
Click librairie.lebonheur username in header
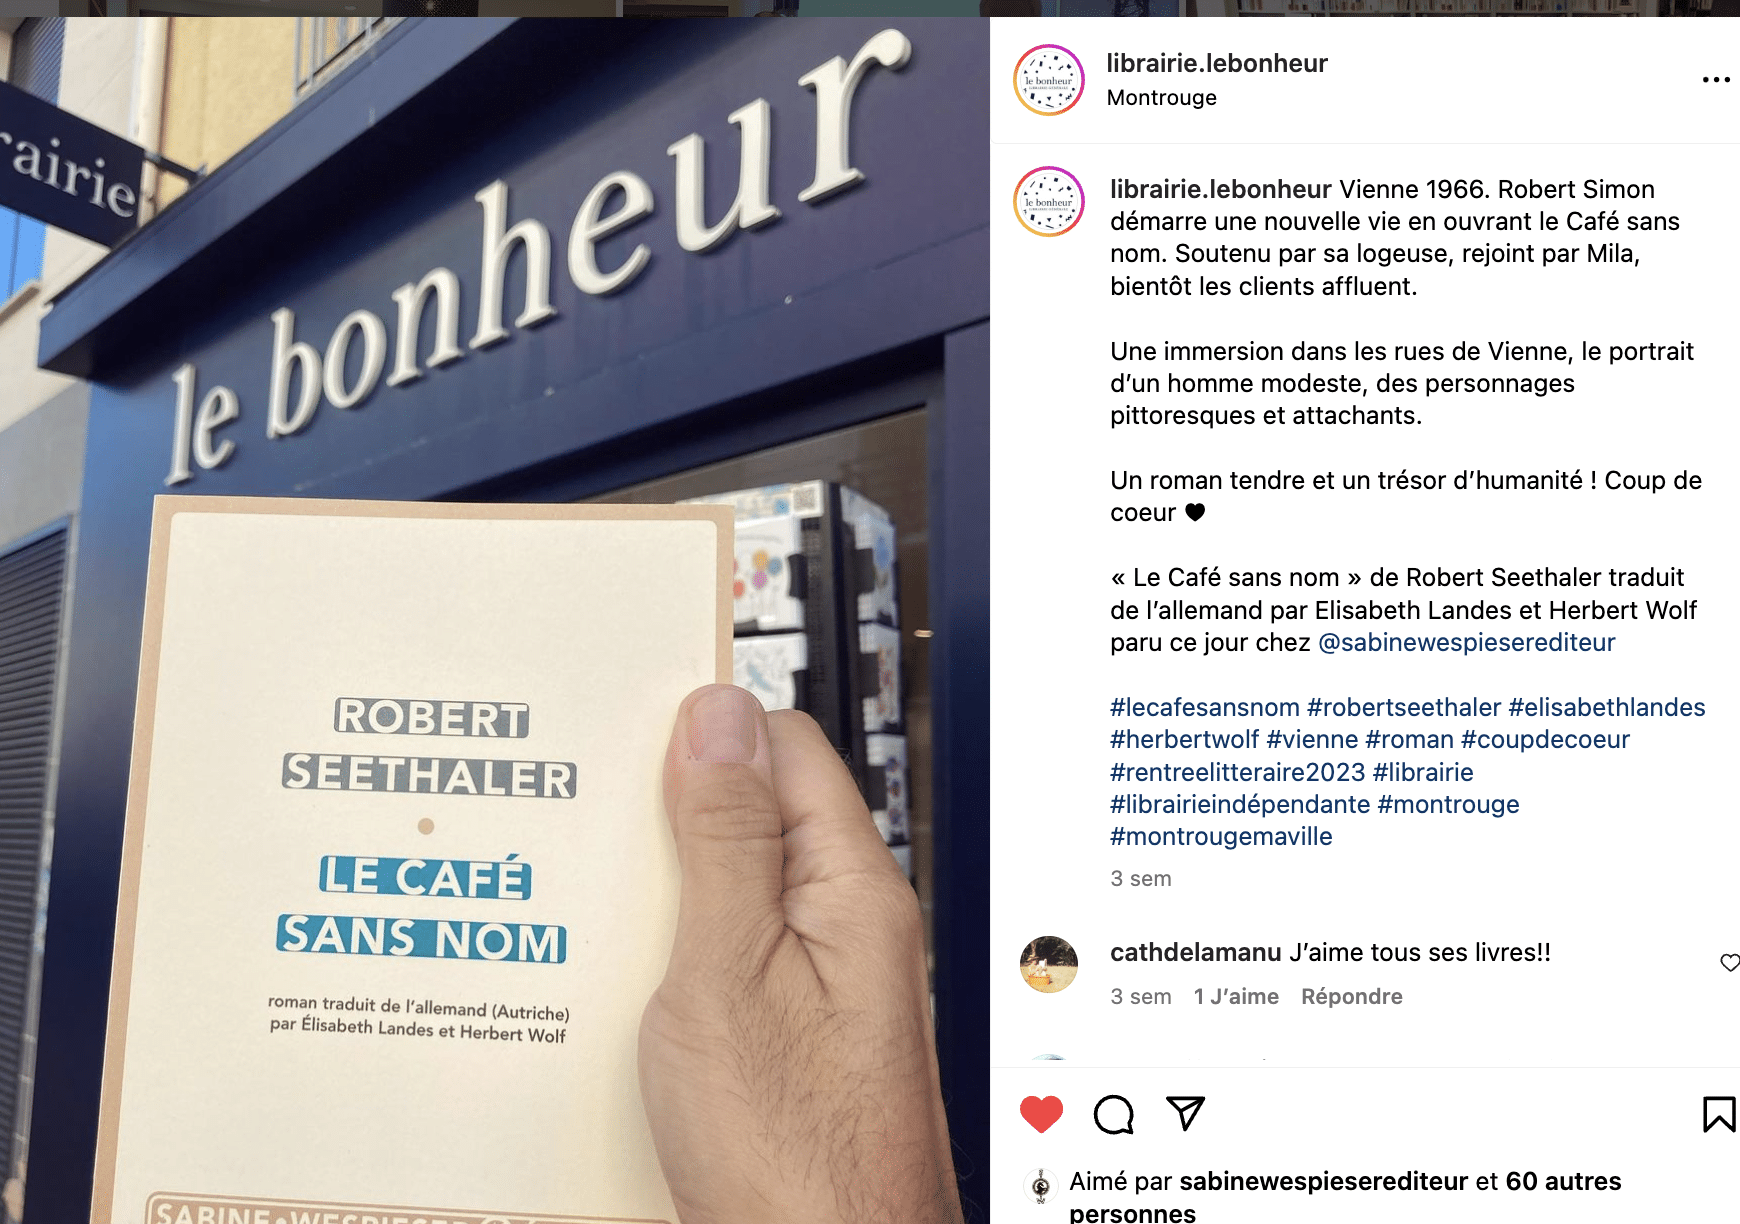coord(1217,63)
